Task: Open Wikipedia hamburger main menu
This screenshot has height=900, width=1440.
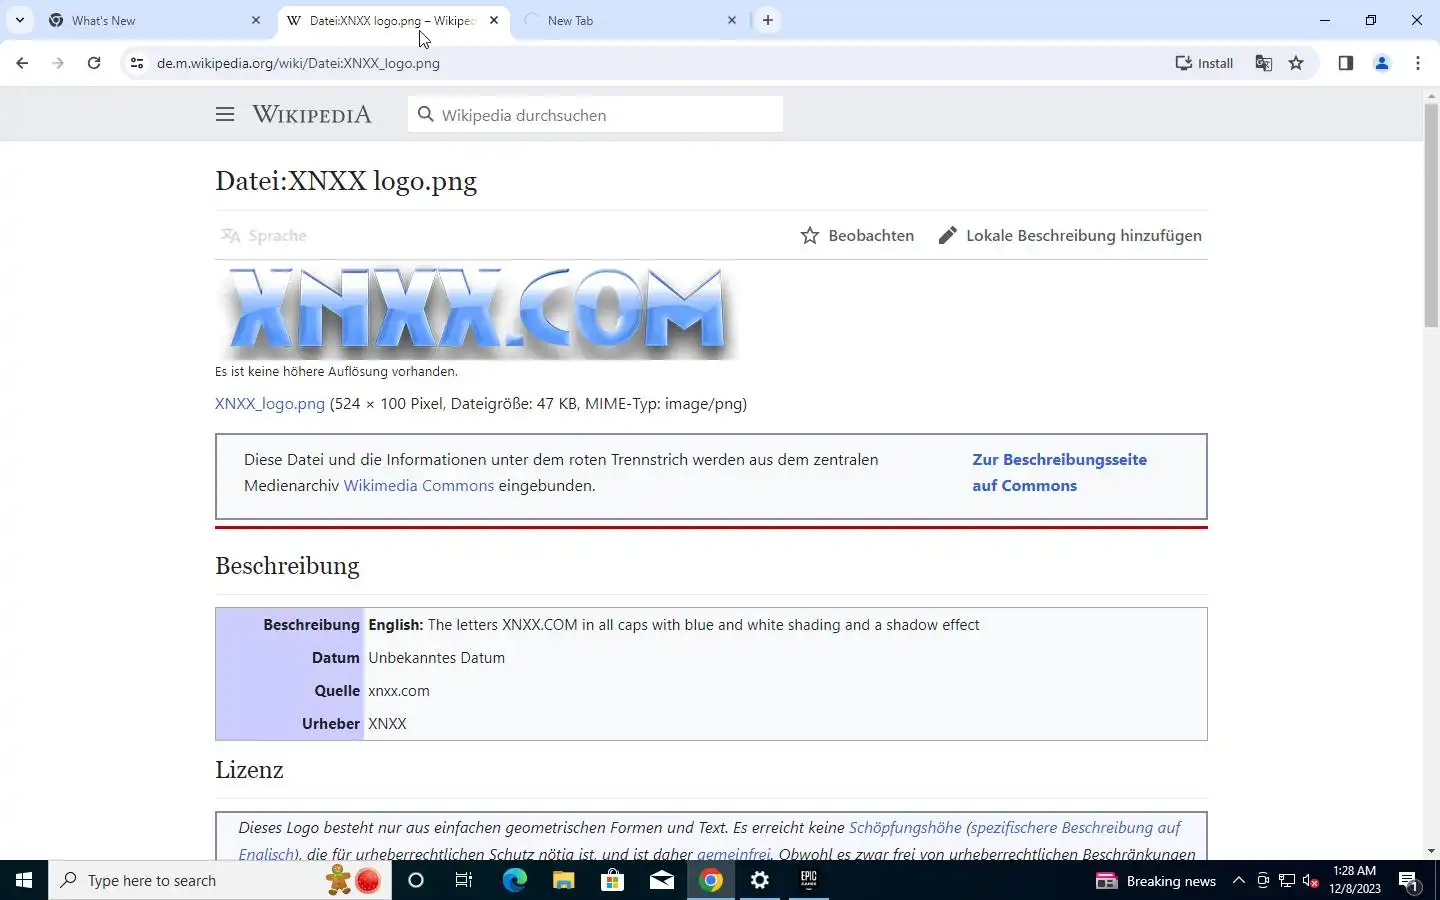Action: (225, 115)
